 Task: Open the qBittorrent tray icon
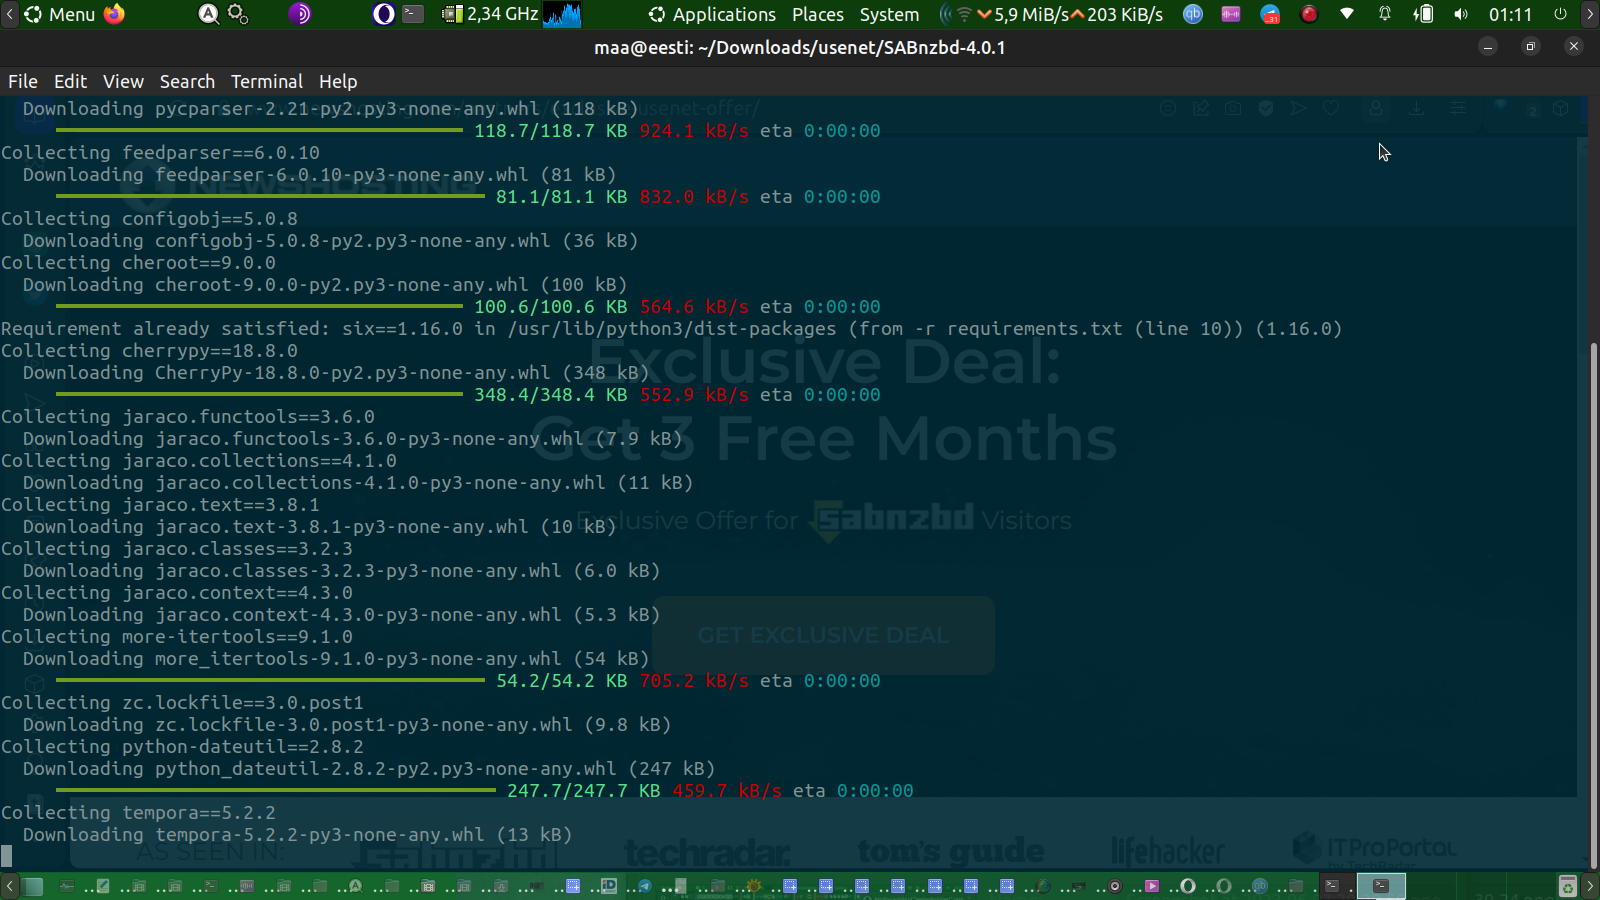pos(1193,14)
